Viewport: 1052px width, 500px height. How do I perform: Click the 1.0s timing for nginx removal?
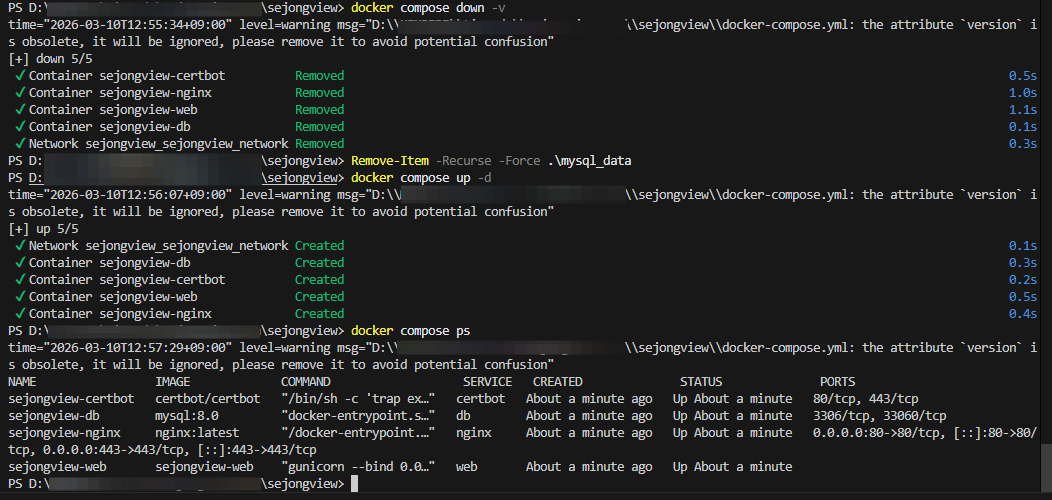coord(1022,93)
